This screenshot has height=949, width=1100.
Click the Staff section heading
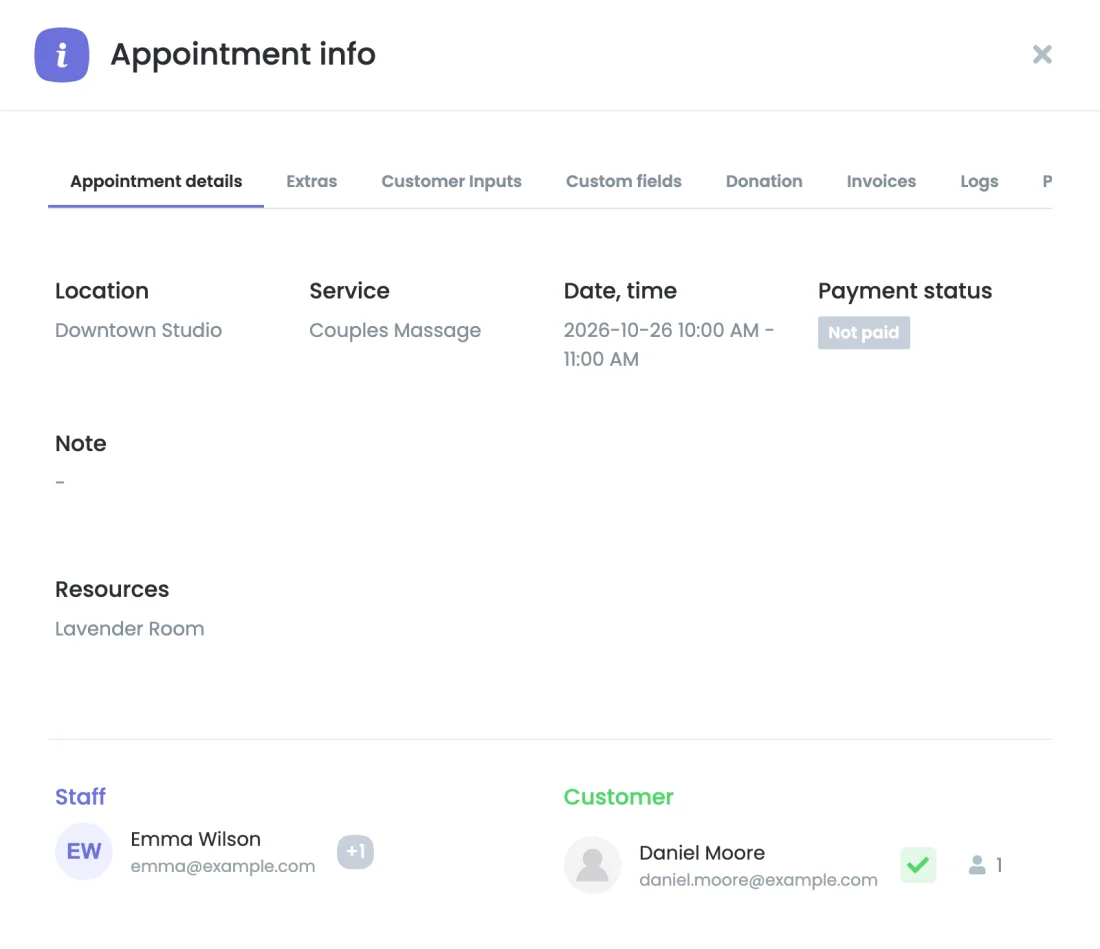[x=81, y=797]
